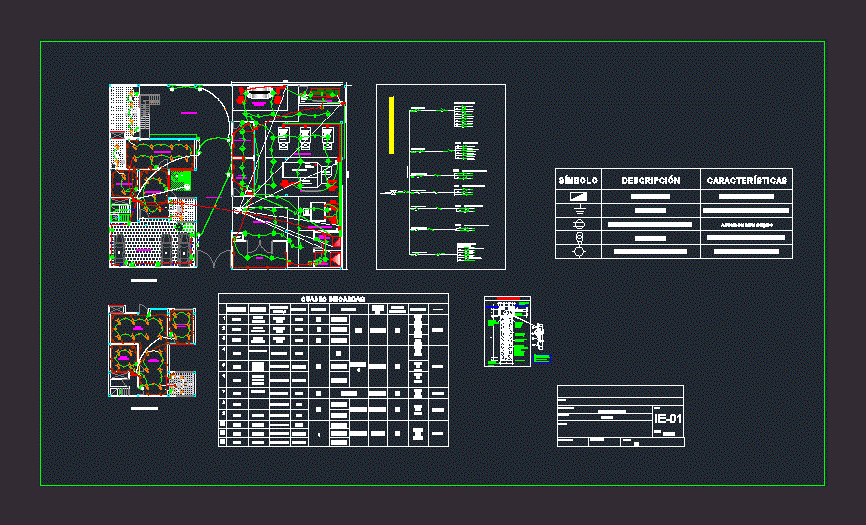The width and height of the screenshot is (866, 525).
Task: Click the fourth-row switch symbol in legend
Action: pyautogui.click(x=578, y=238)
